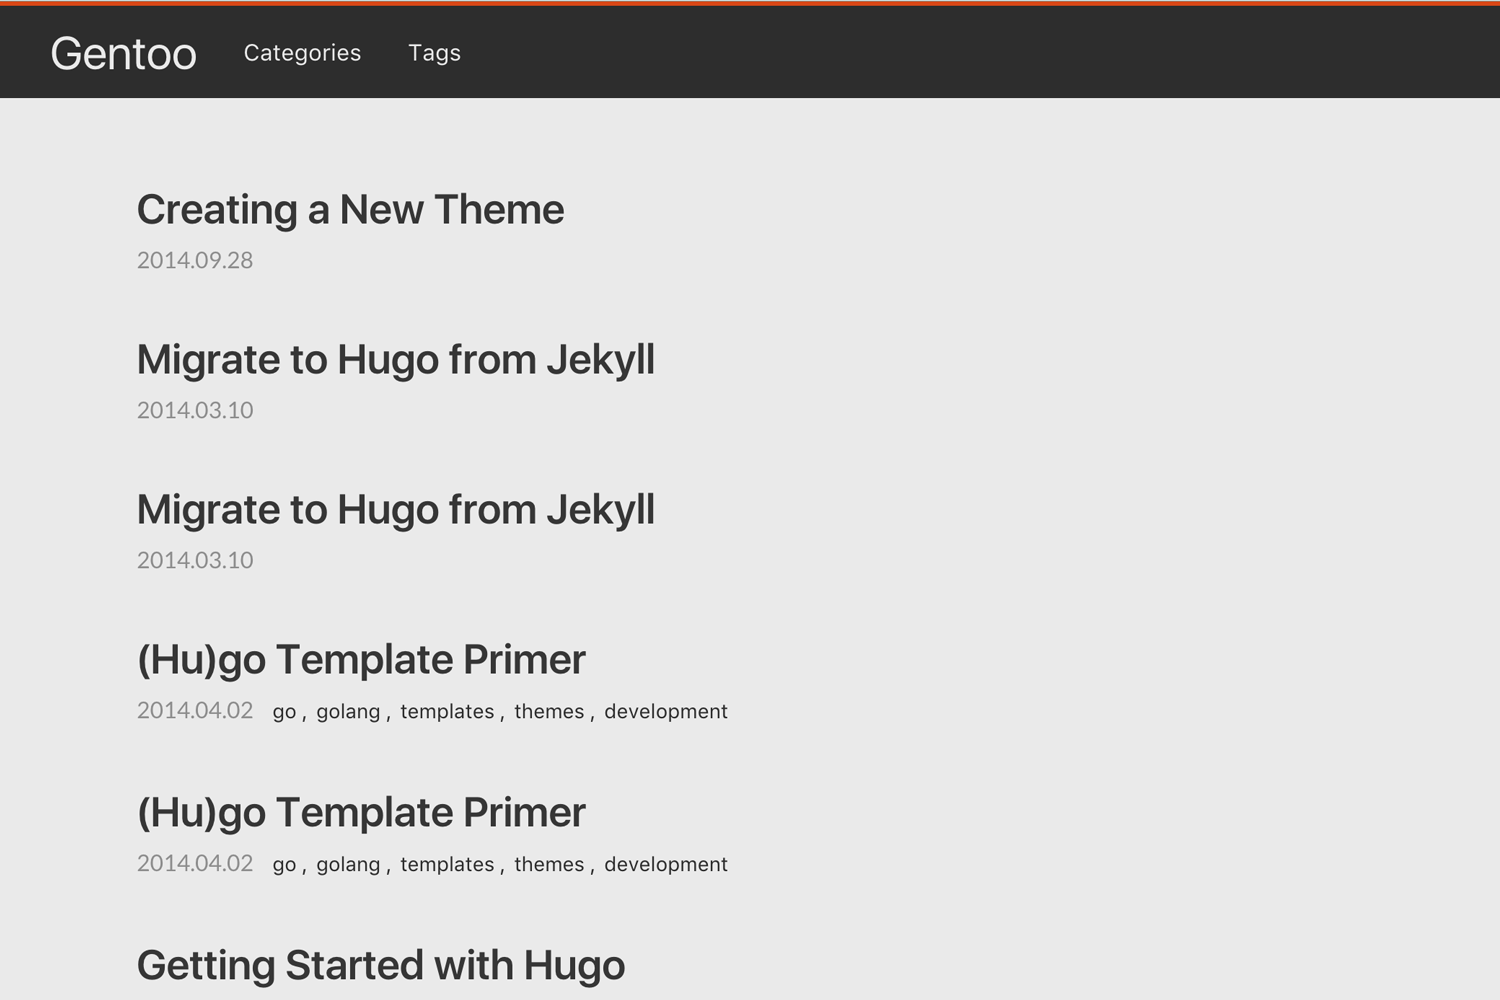Select templates tag under first Template Primer
Screen dimensions: 1500x1000
pos(447,712)
